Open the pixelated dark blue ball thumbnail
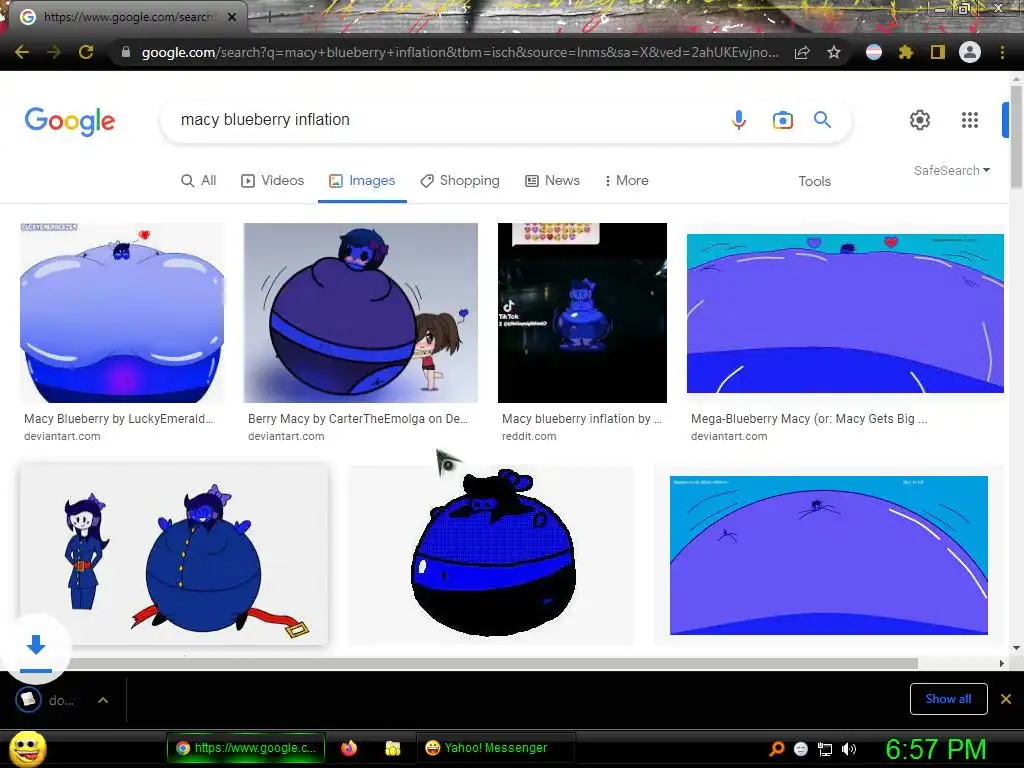 point(490,554)
